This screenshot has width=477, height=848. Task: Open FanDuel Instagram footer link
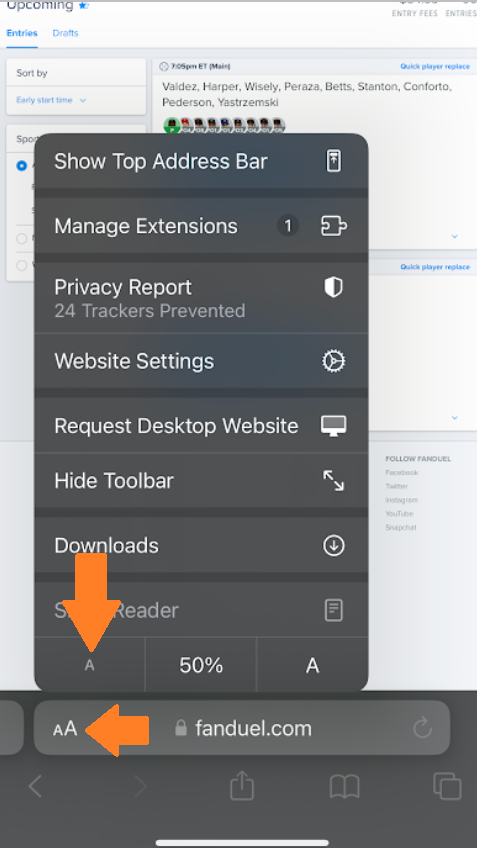point(401,500)
